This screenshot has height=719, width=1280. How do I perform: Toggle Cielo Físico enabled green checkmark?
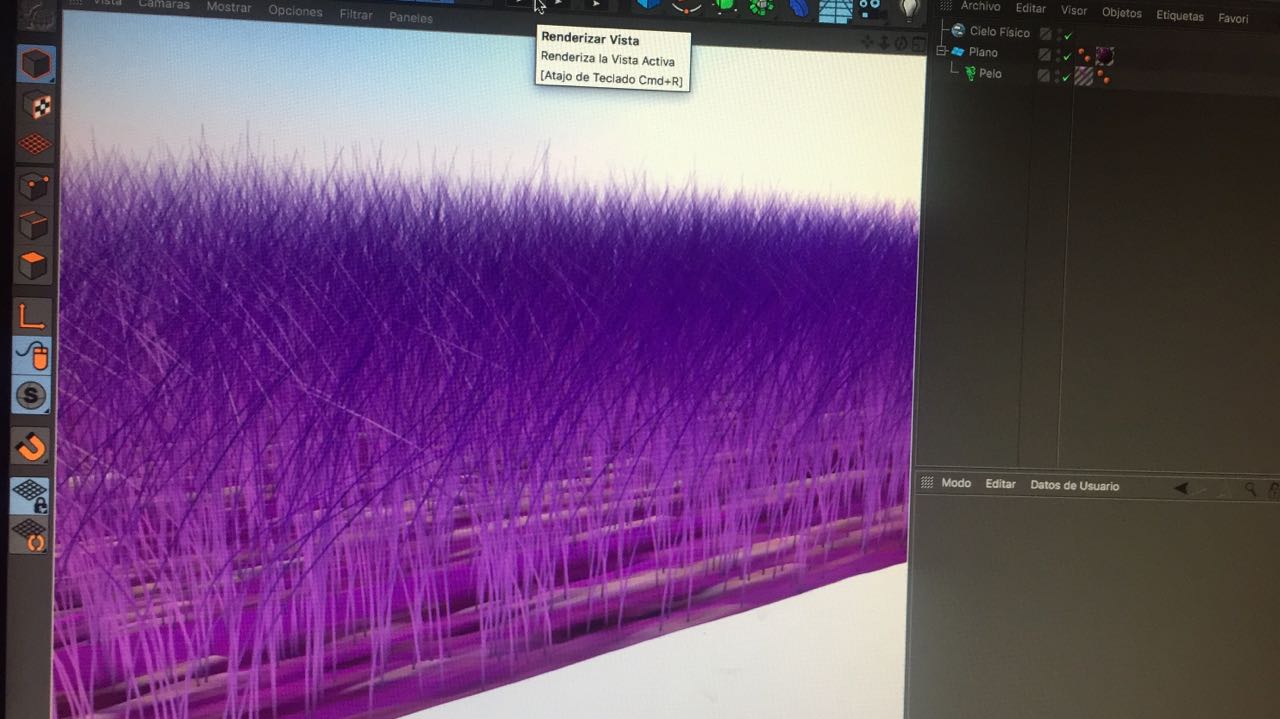(1068, 35)
